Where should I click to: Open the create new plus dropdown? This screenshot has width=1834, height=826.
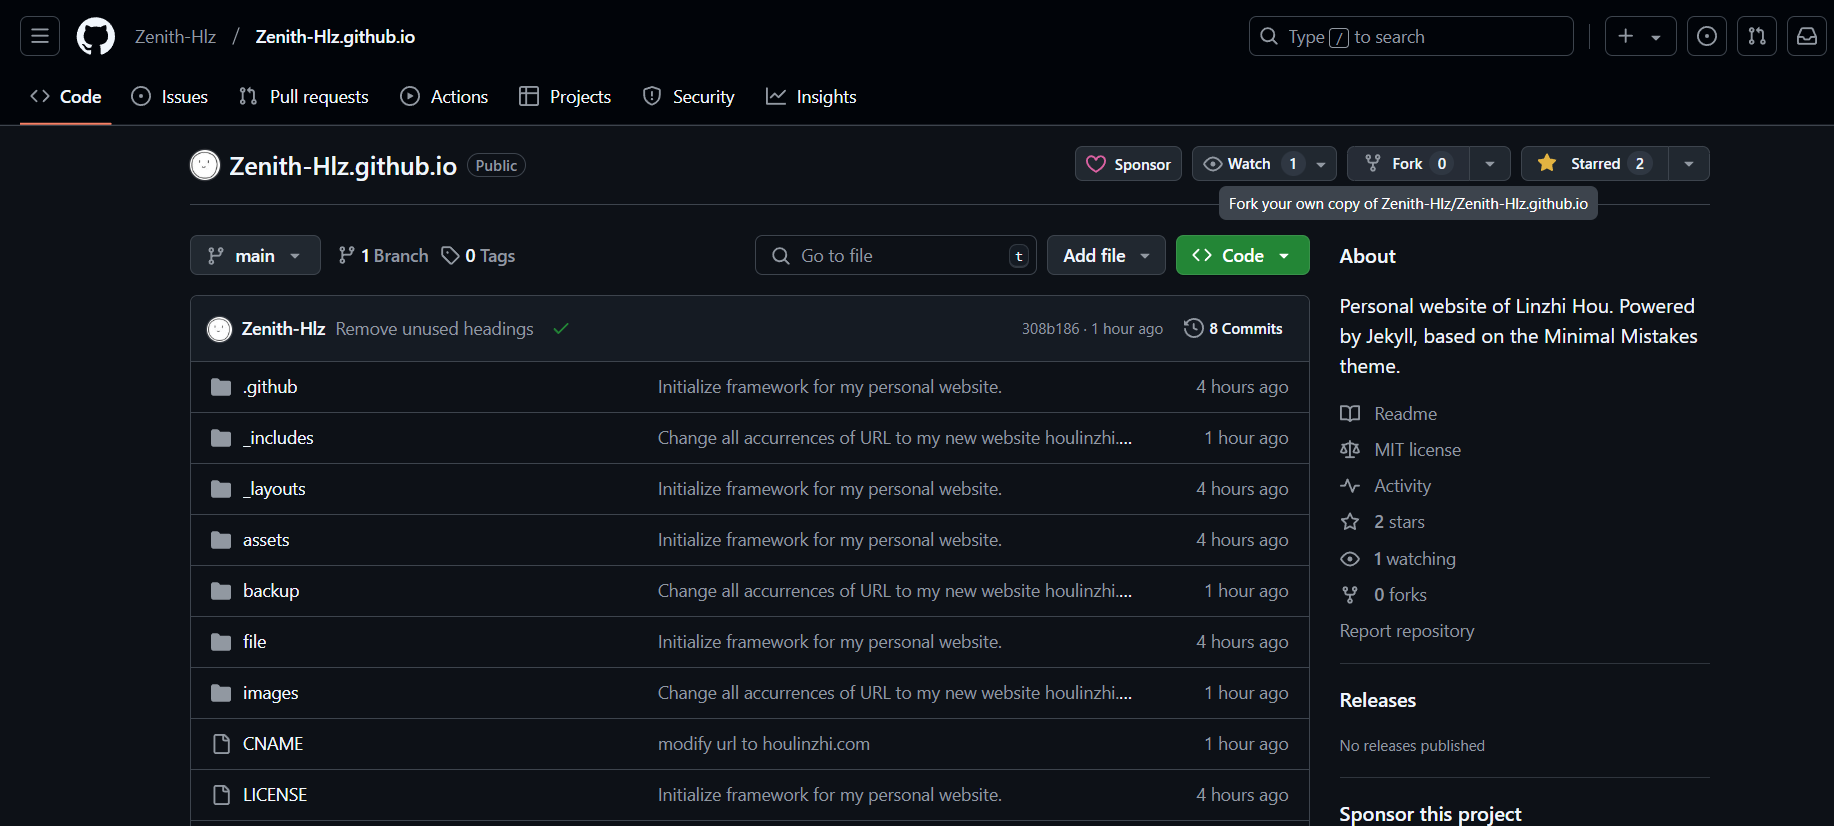(x=1640, y=37)
